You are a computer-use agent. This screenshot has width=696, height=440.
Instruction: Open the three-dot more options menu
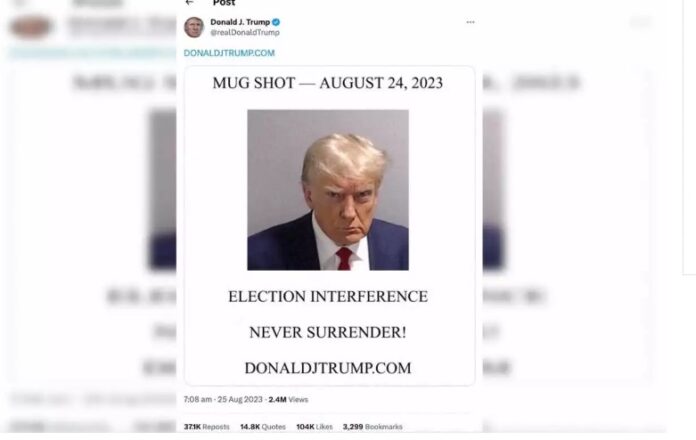pos(471,22)
